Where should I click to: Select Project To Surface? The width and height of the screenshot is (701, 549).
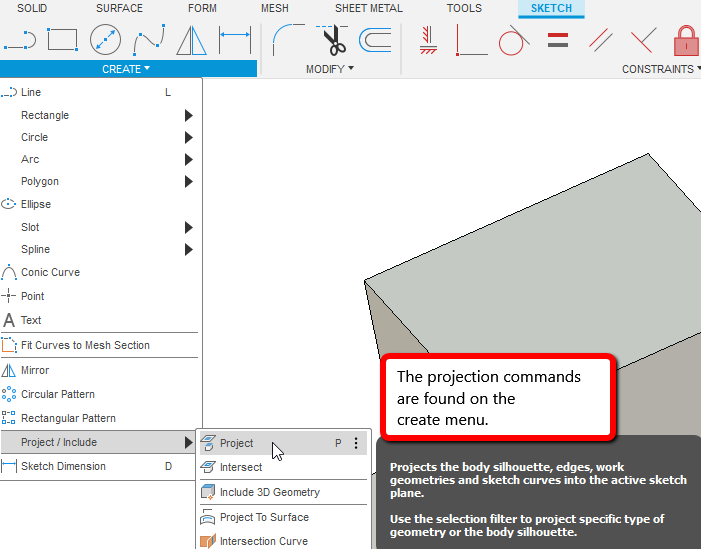click(283, 517)
